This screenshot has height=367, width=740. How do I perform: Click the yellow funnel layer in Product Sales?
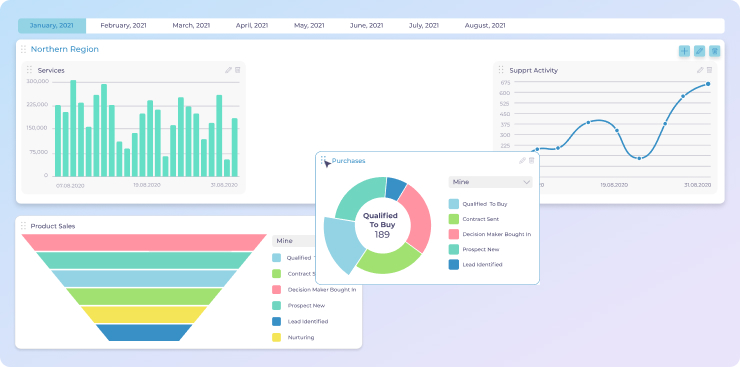[144, 314]
